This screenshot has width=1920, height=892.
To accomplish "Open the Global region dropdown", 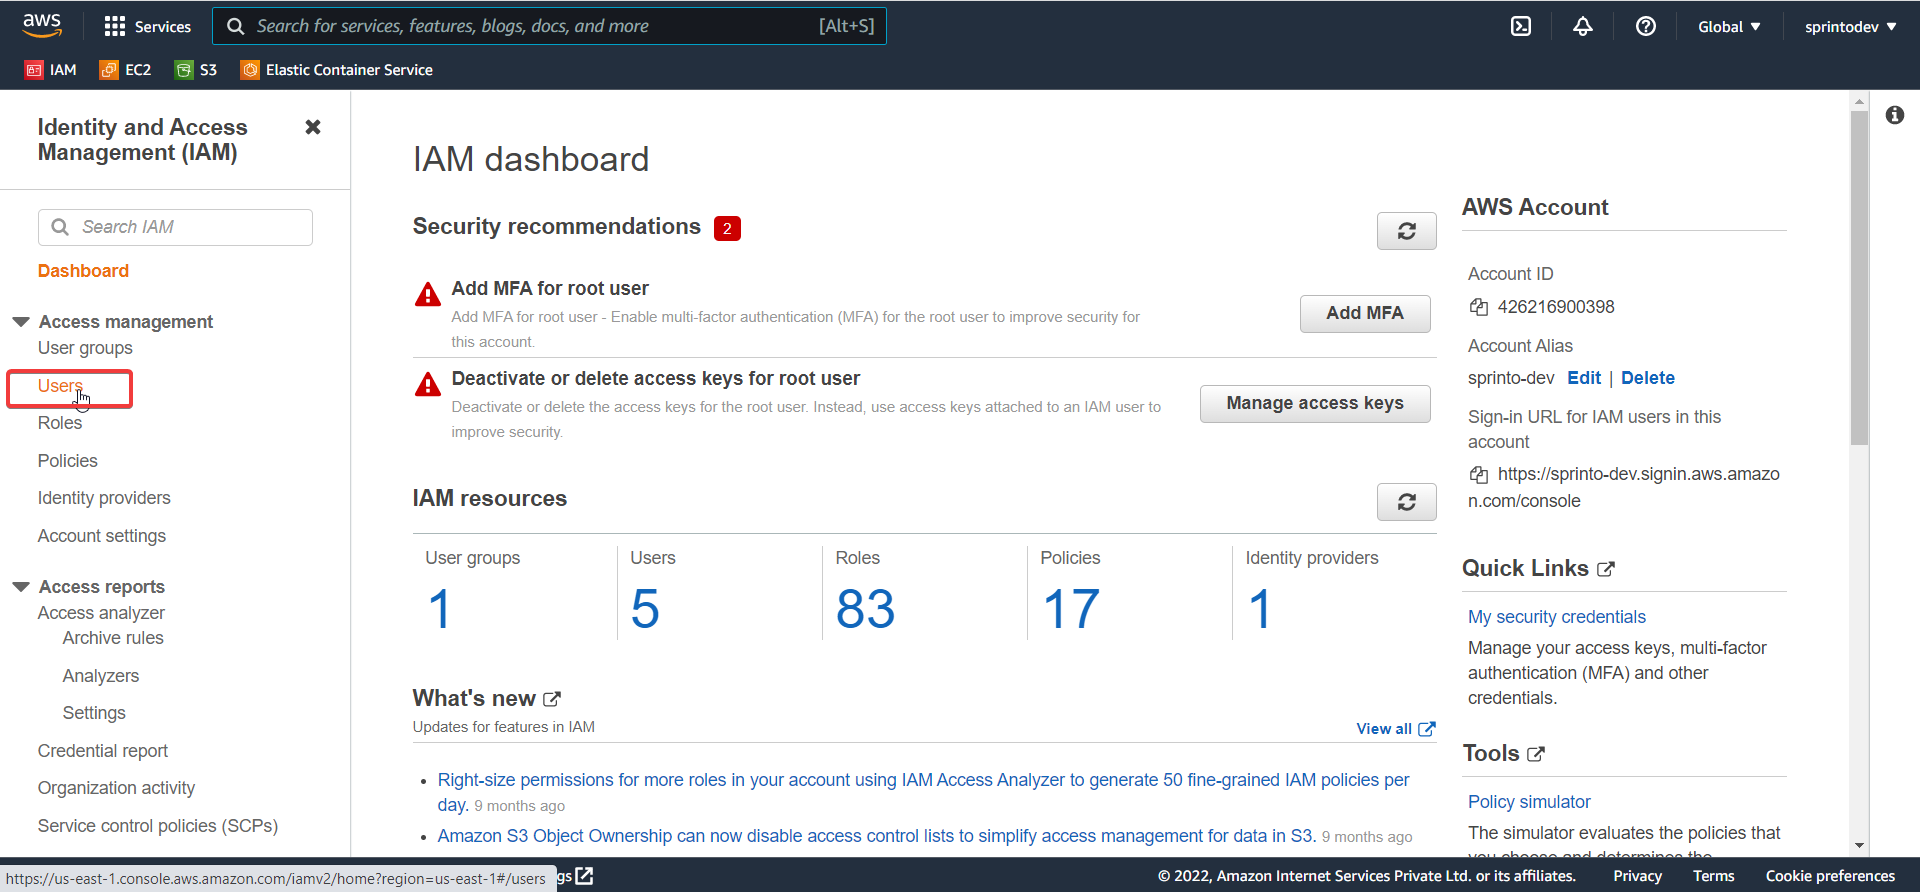I will [x=1729, y=27].
